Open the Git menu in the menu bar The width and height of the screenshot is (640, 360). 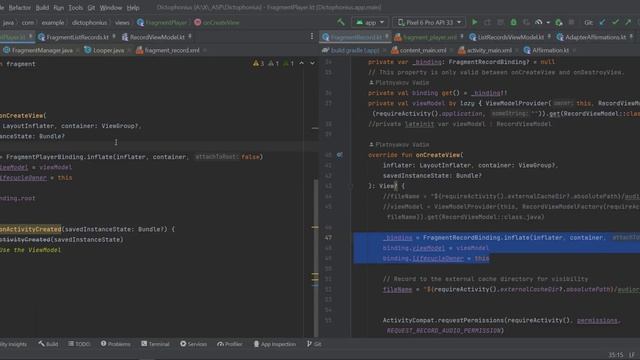tap(91, 7)
